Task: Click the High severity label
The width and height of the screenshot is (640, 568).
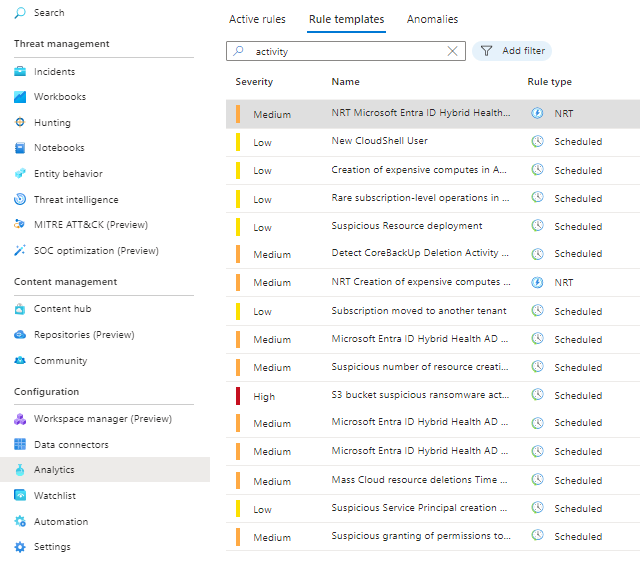Action: click(x=264, y=397)
